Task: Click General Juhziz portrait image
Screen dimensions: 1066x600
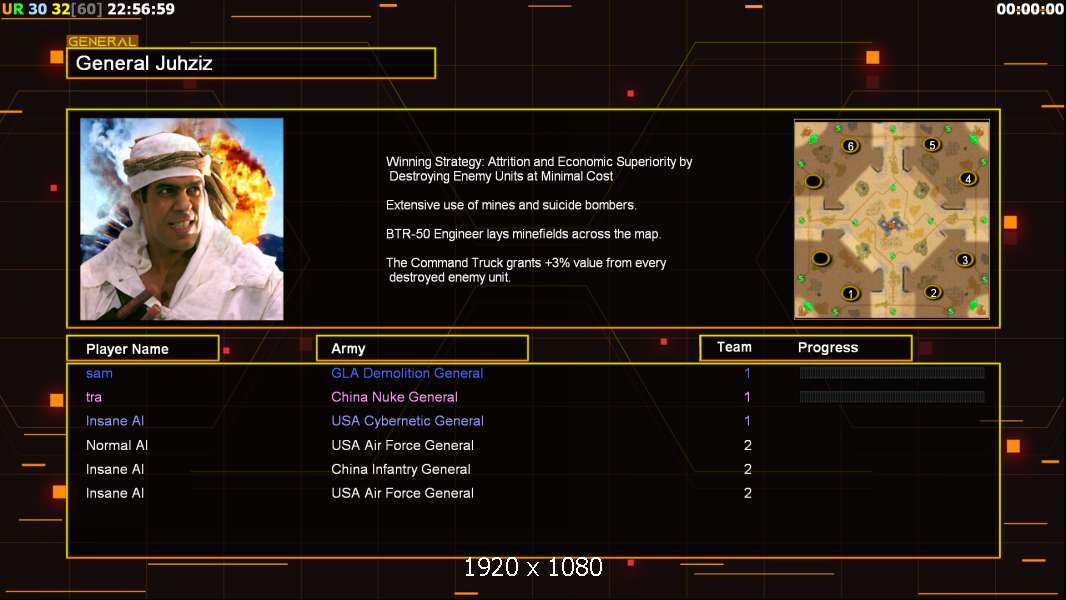Action: click(182, 219)
